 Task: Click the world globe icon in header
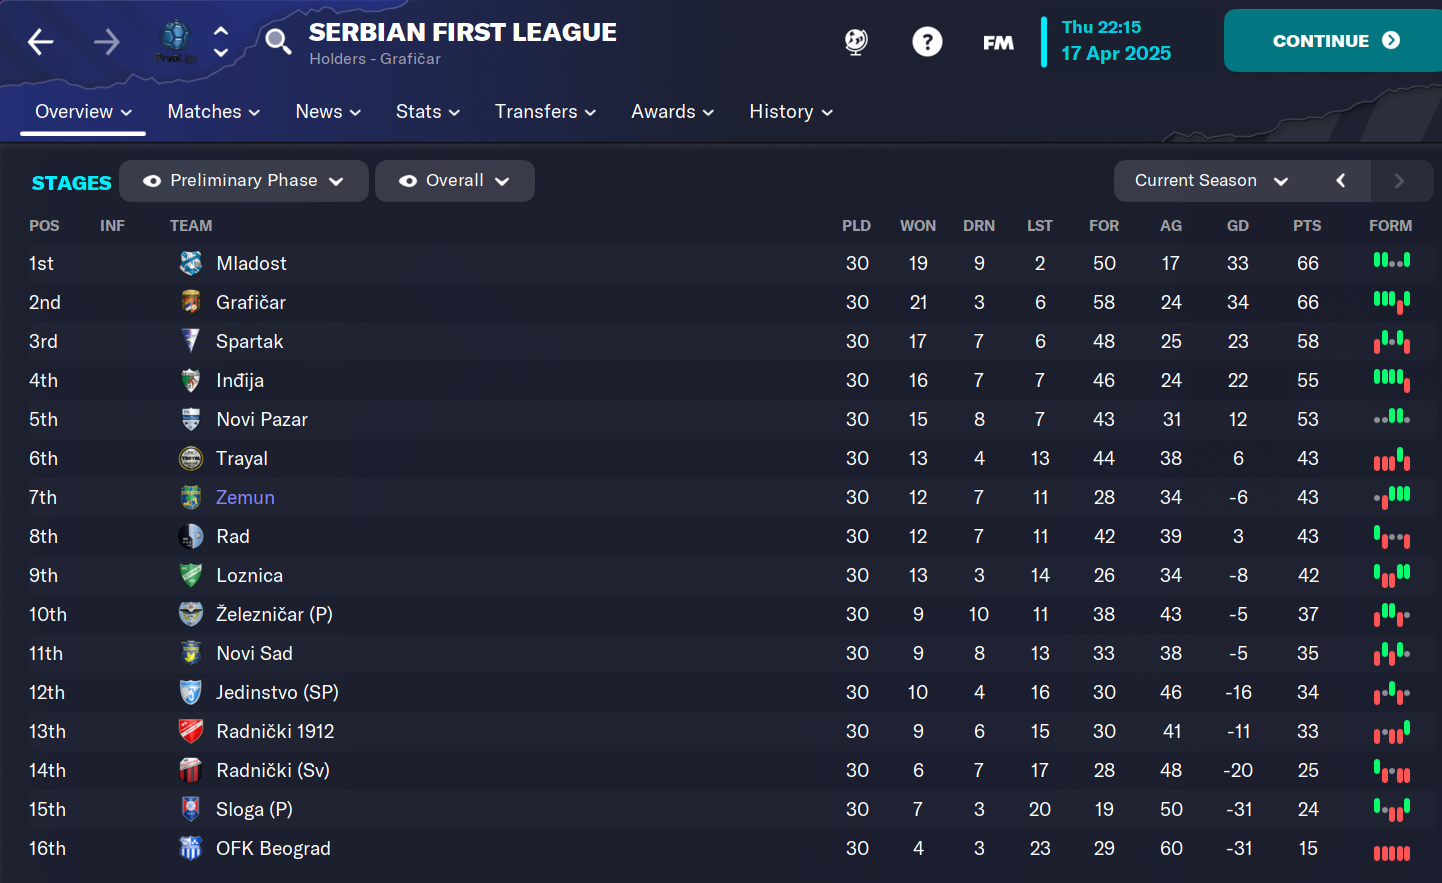point(856,42)
